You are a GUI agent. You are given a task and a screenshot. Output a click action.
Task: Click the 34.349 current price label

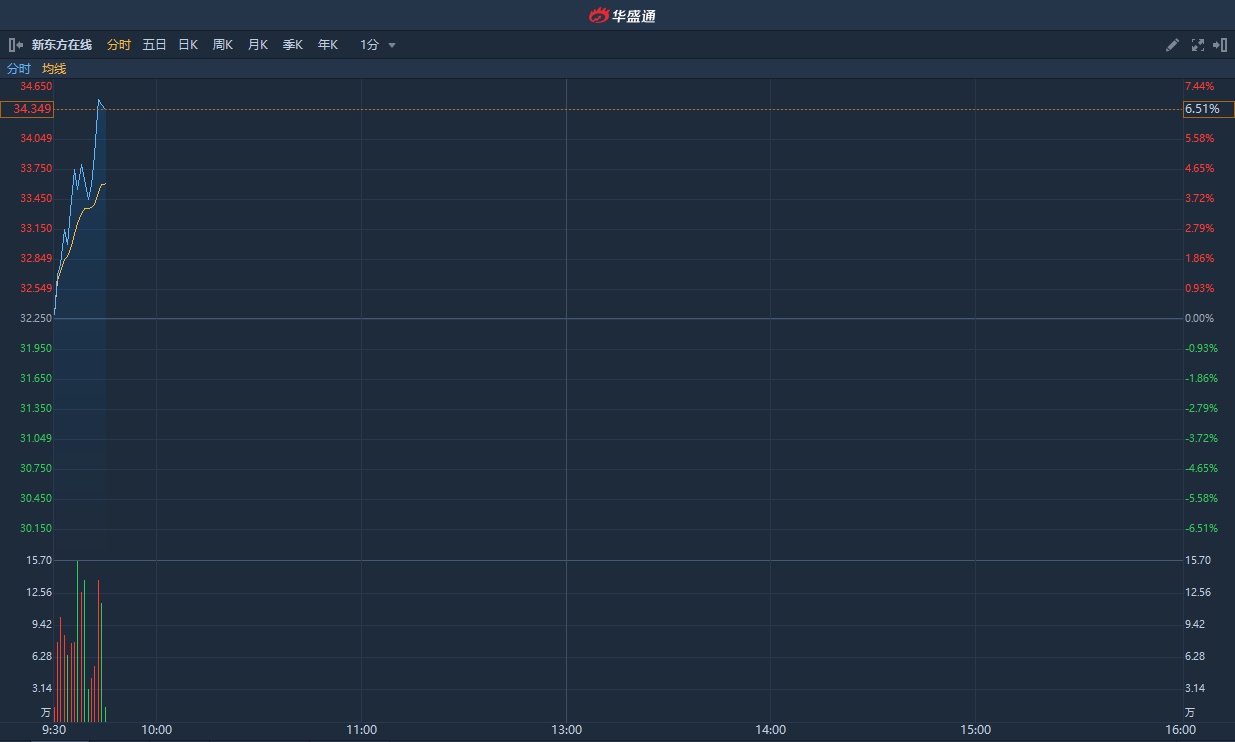[x=27, y=109]
